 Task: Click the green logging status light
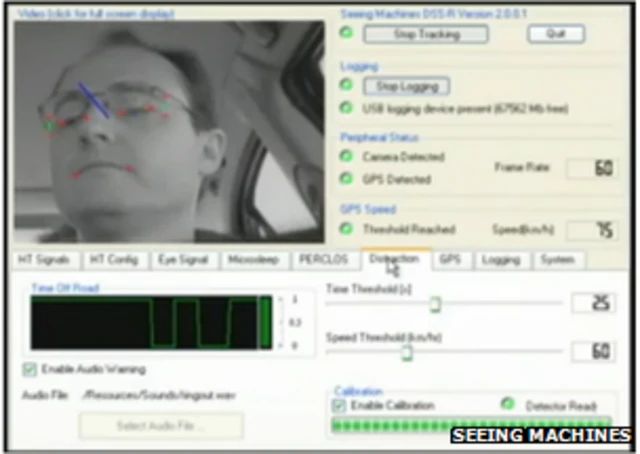(x=346, y=86)
